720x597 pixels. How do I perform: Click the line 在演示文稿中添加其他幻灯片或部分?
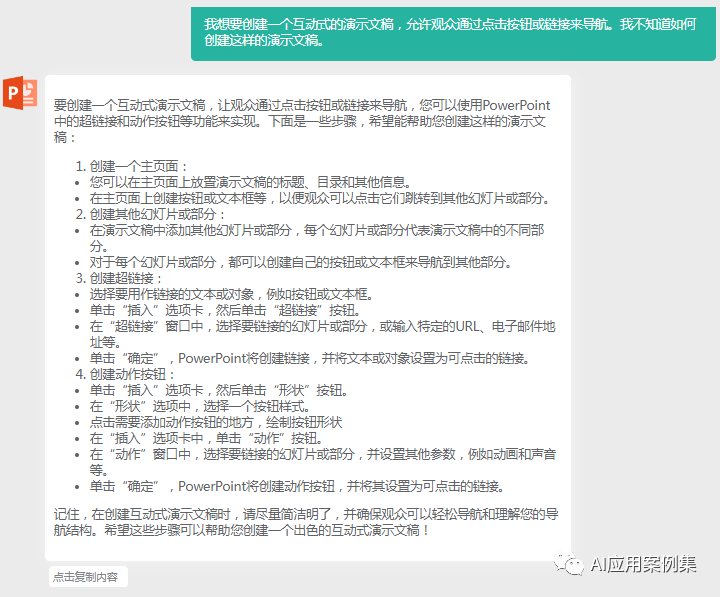[317, 238]
